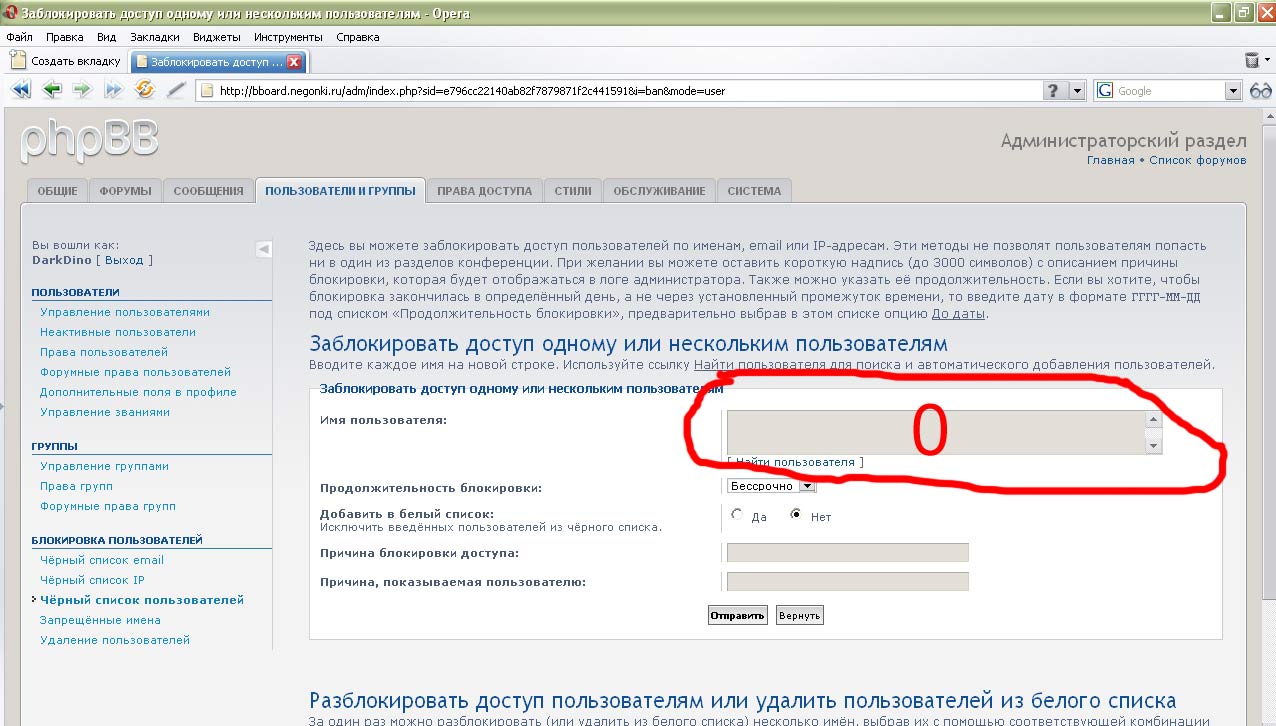
Task: Go back with the green arrow
Action: (51, 90)
